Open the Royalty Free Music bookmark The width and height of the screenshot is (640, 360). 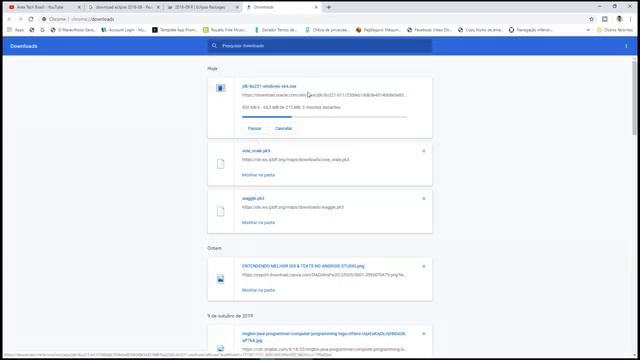click(x=225, y=30)
